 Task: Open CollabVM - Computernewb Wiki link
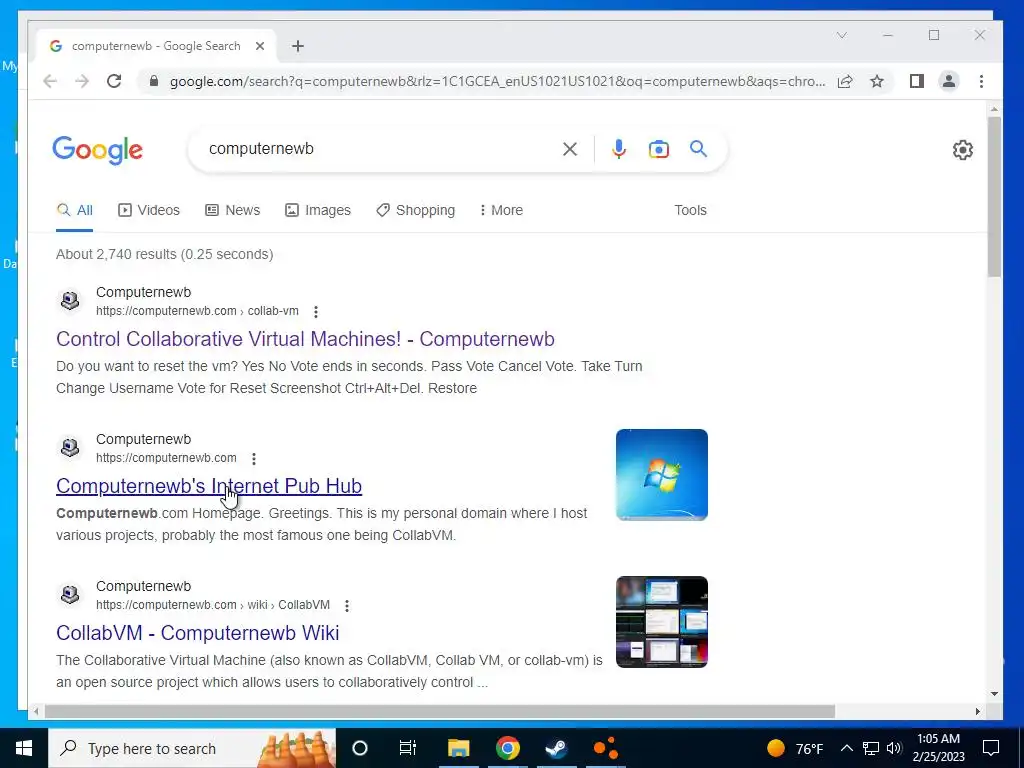coord(197,633)
